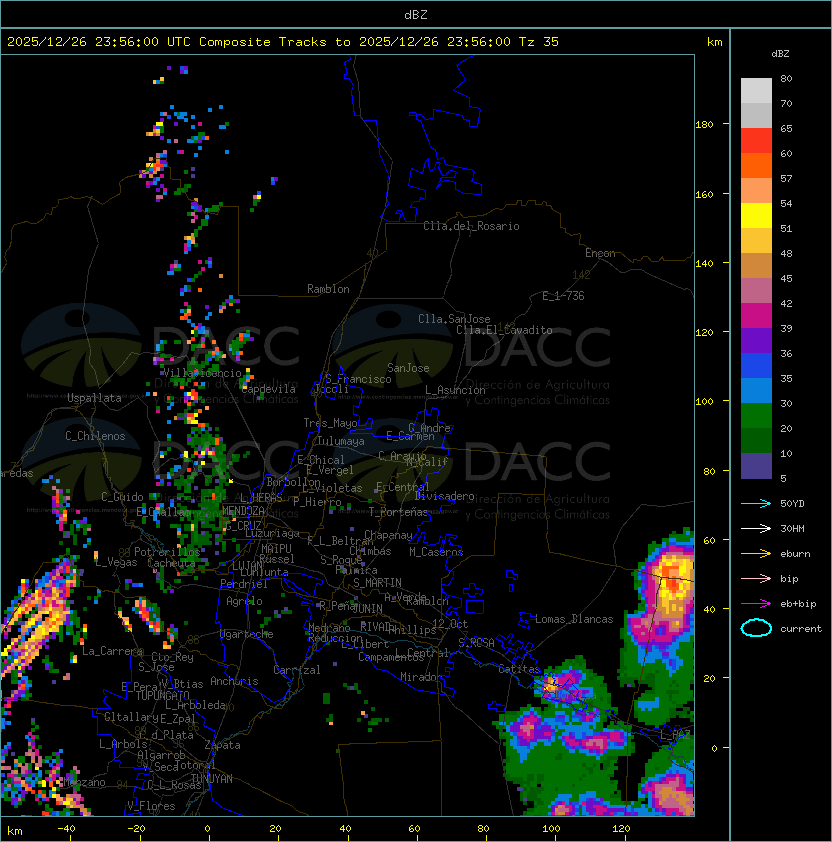Select the 'V_Flores' map label
The height and width of the screenshot is (842, 832).
coord(151,806)
